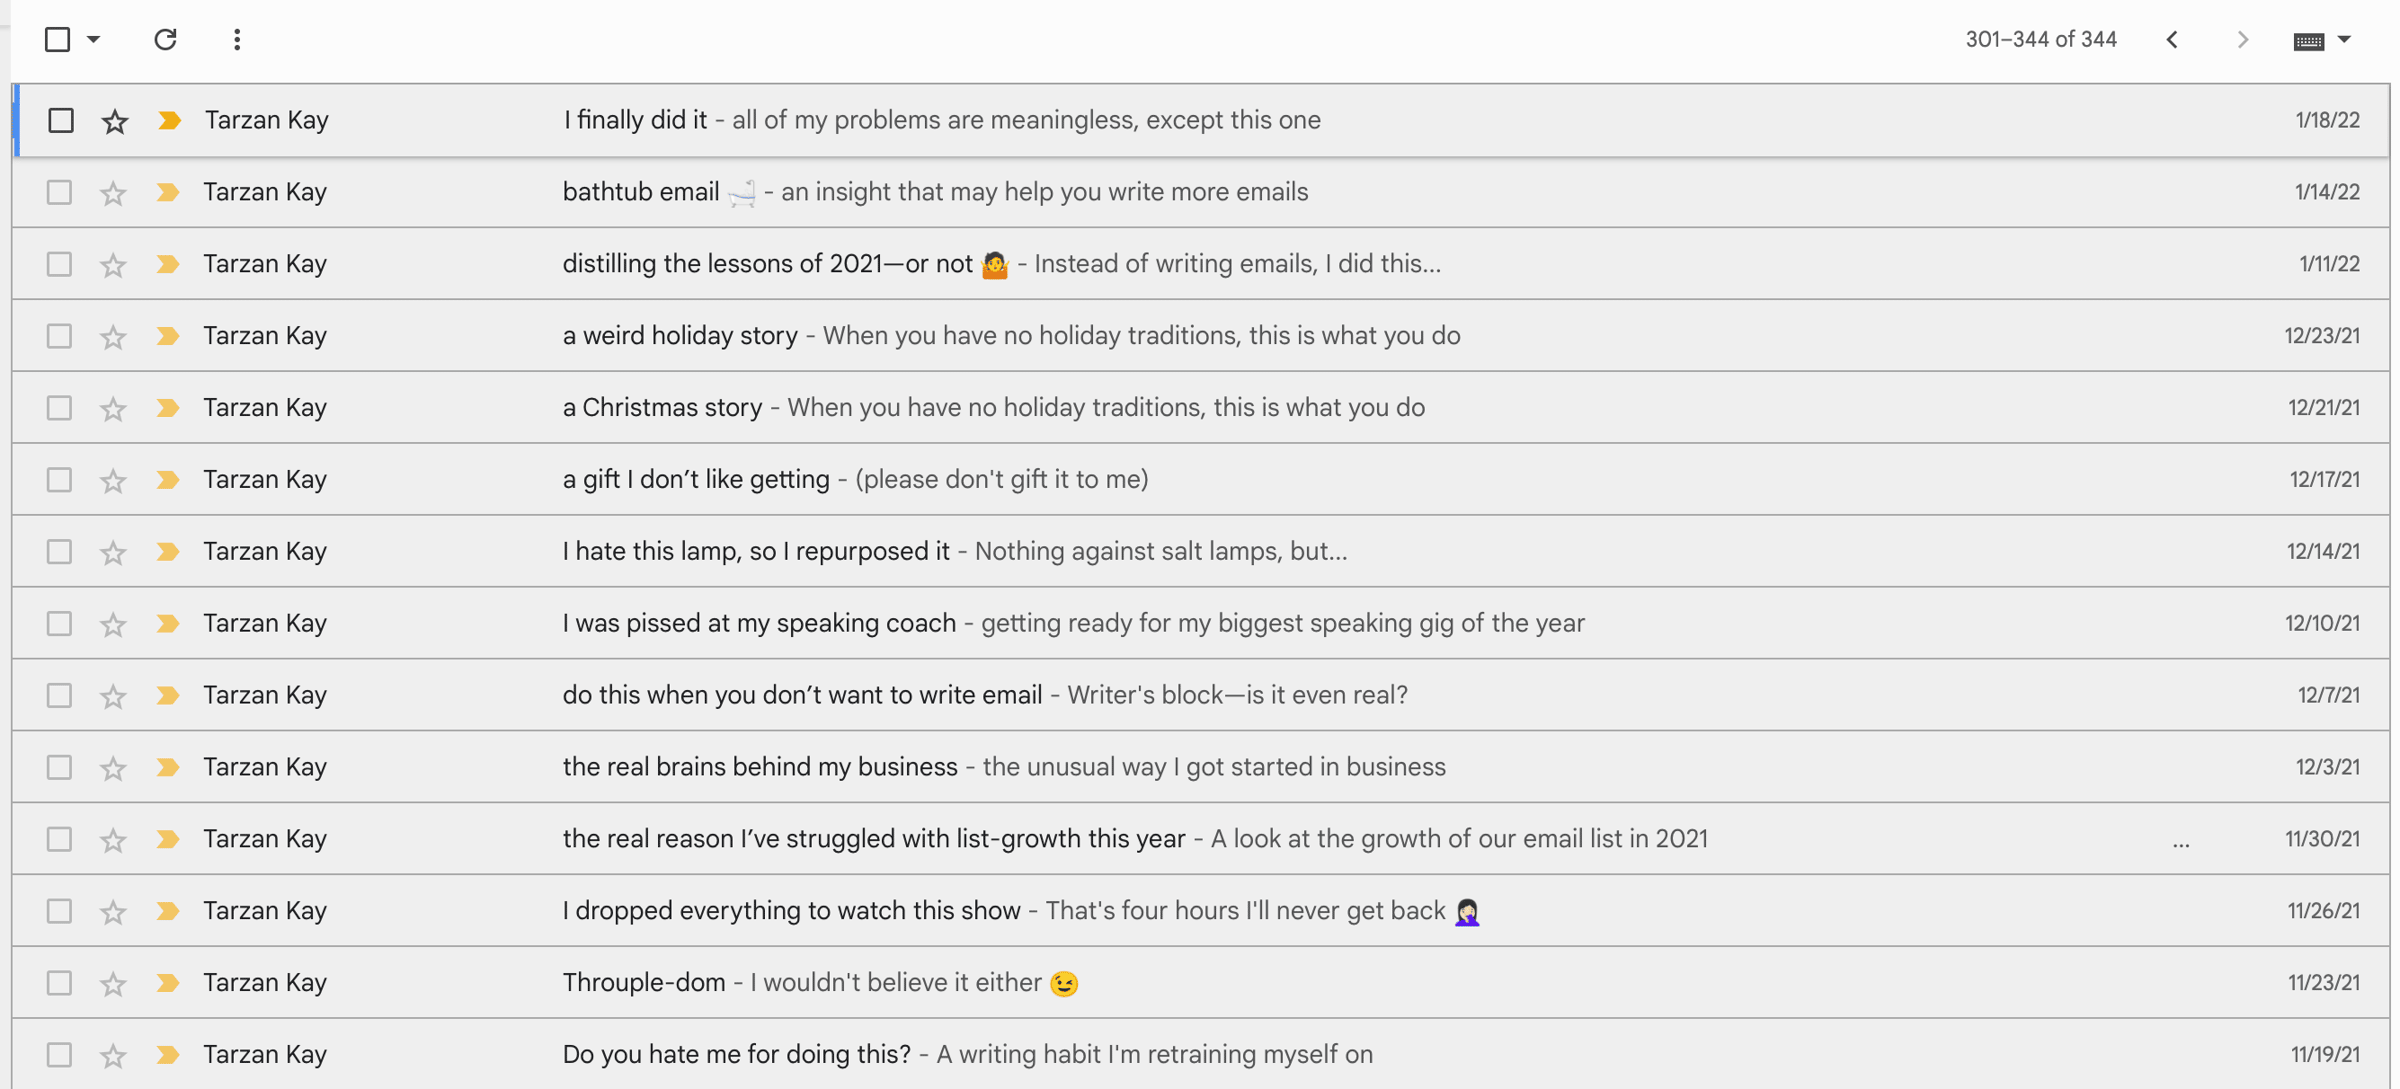Screen dimensions: 2400x1089
Task: Star the 'bathtub email' message
Action: (113, 193)
